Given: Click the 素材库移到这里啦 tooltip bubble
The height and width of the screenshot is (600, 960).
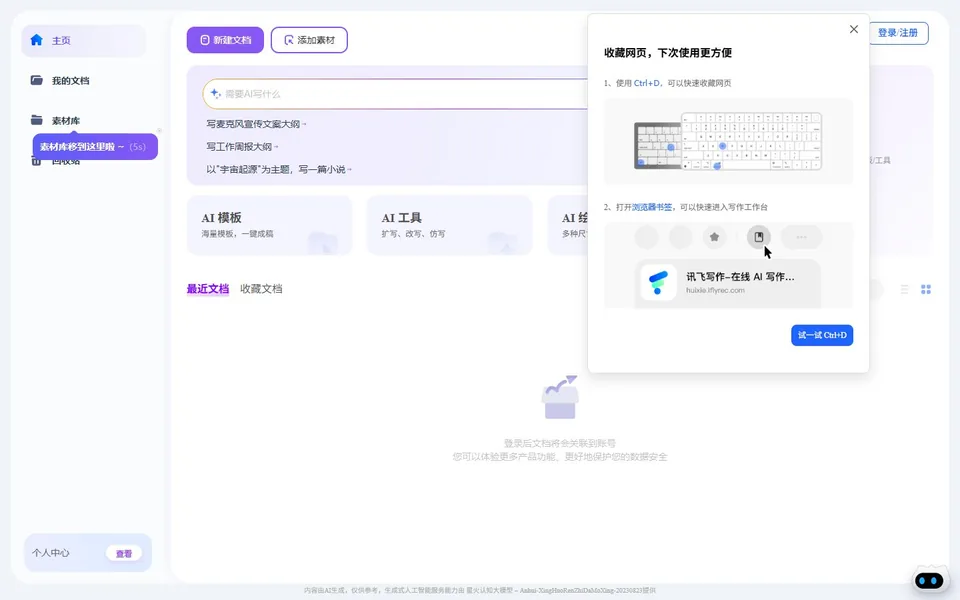Looking at the screenshot, I should point(96,147).
